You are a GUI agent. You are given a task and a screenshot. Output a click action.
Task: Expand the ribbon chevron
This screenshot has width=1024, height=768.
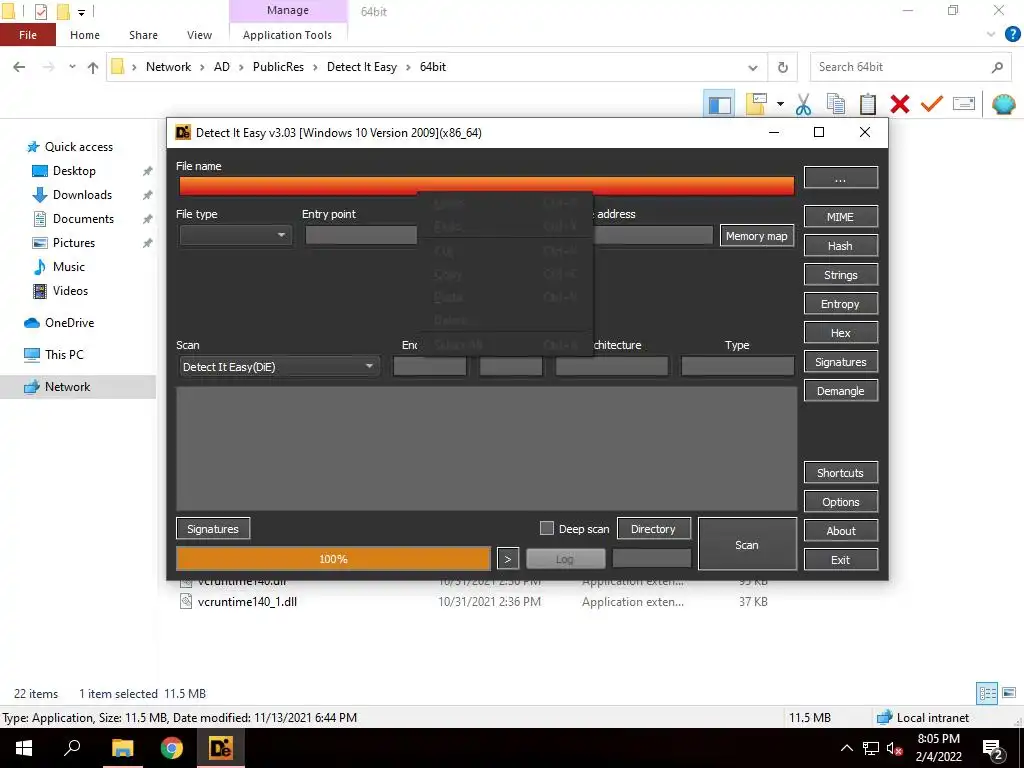click(x=991, y=34)
